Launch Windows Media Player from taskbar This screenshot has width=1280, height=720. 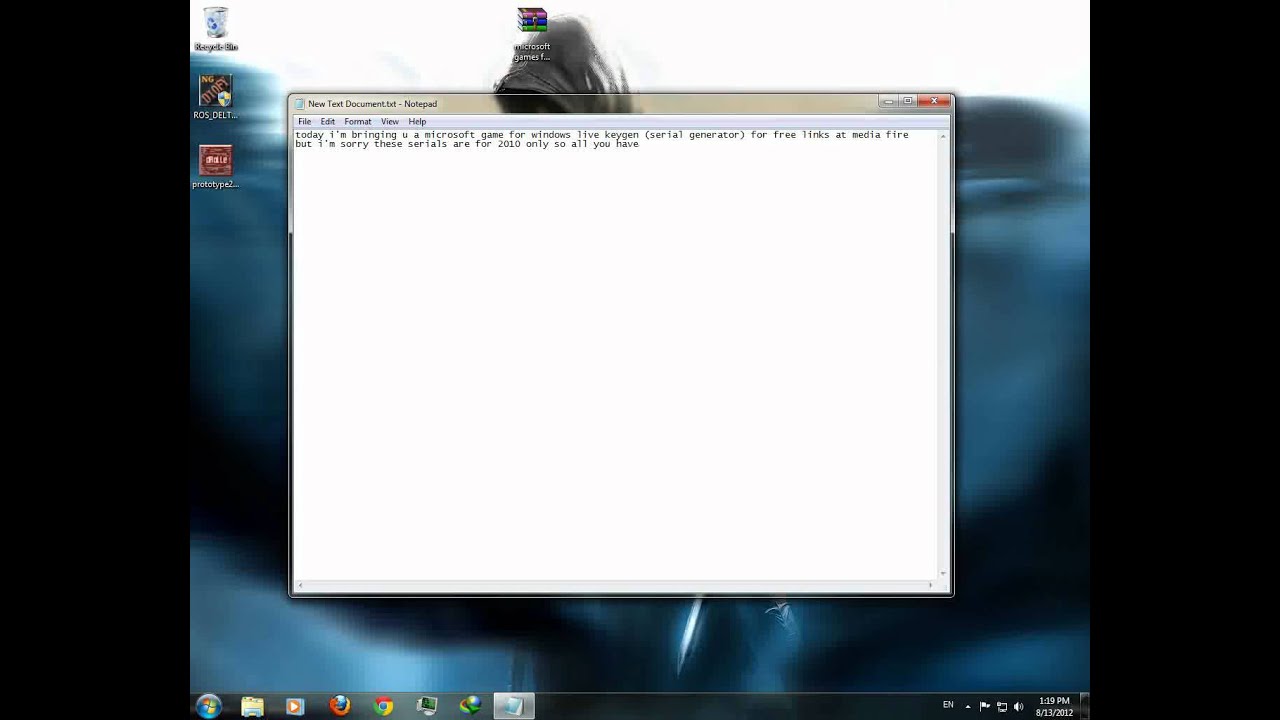tap(294, 706)
